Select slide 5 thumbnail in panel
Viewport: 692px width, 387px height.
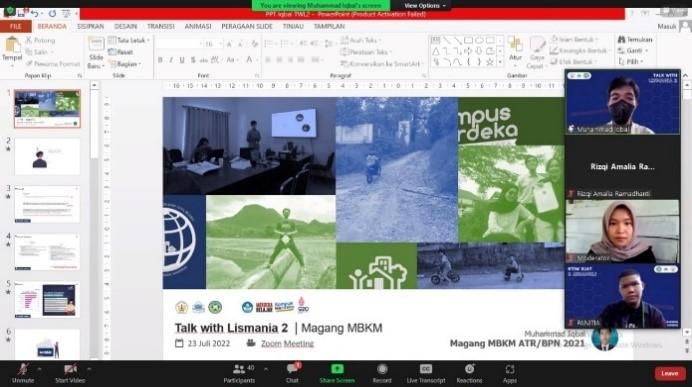pyautogui.click(x=47, y=301)
